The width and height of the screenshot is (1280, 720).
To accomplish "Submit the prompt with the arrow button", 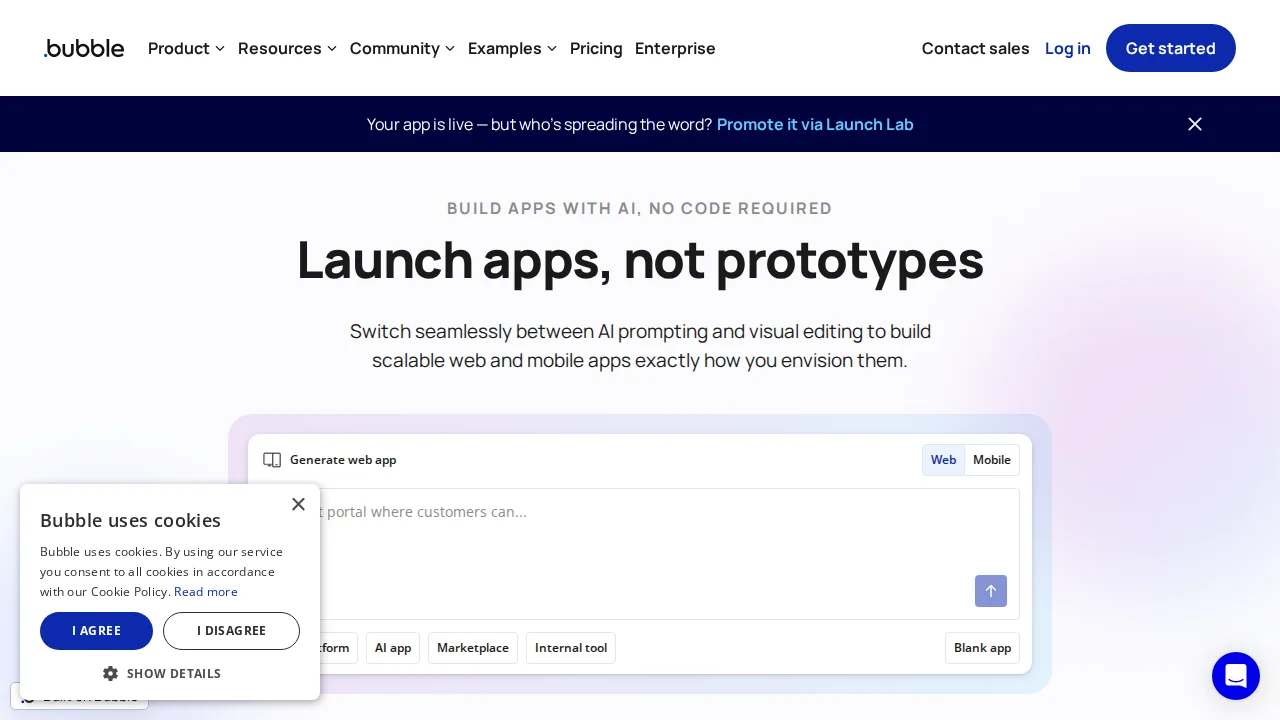I will coord(991,591).
